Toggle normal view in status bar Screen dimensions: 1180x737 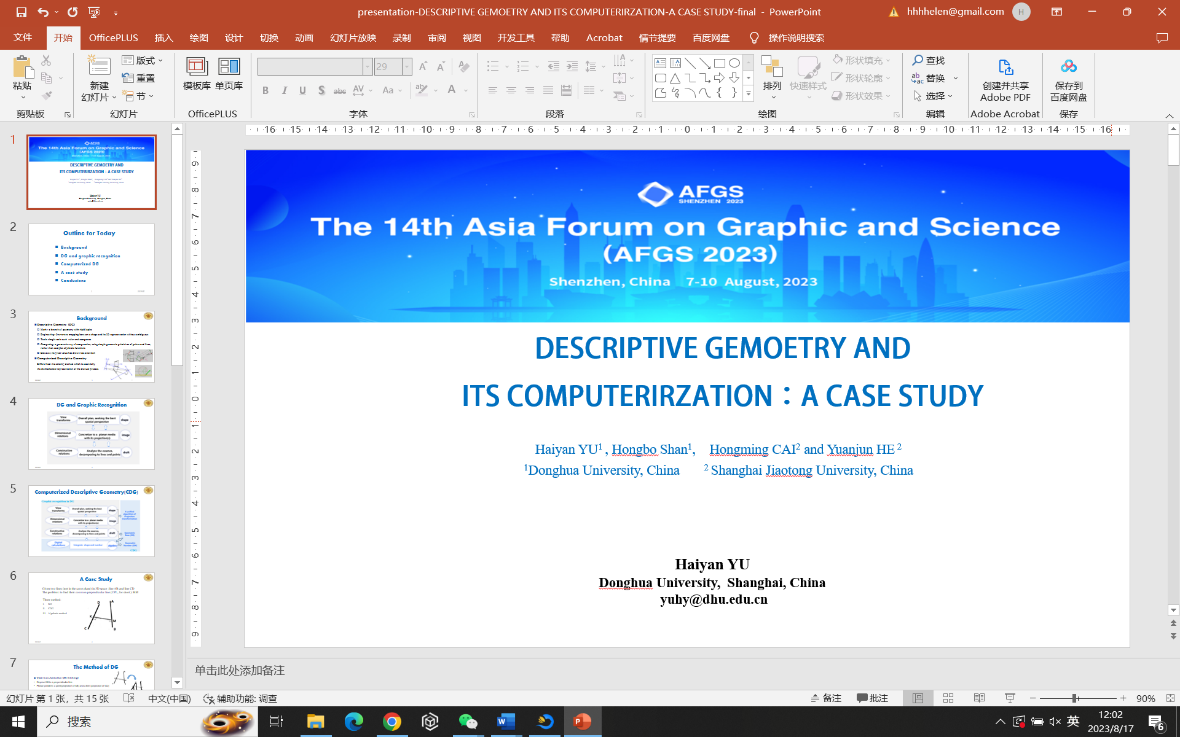click(916, 698)
